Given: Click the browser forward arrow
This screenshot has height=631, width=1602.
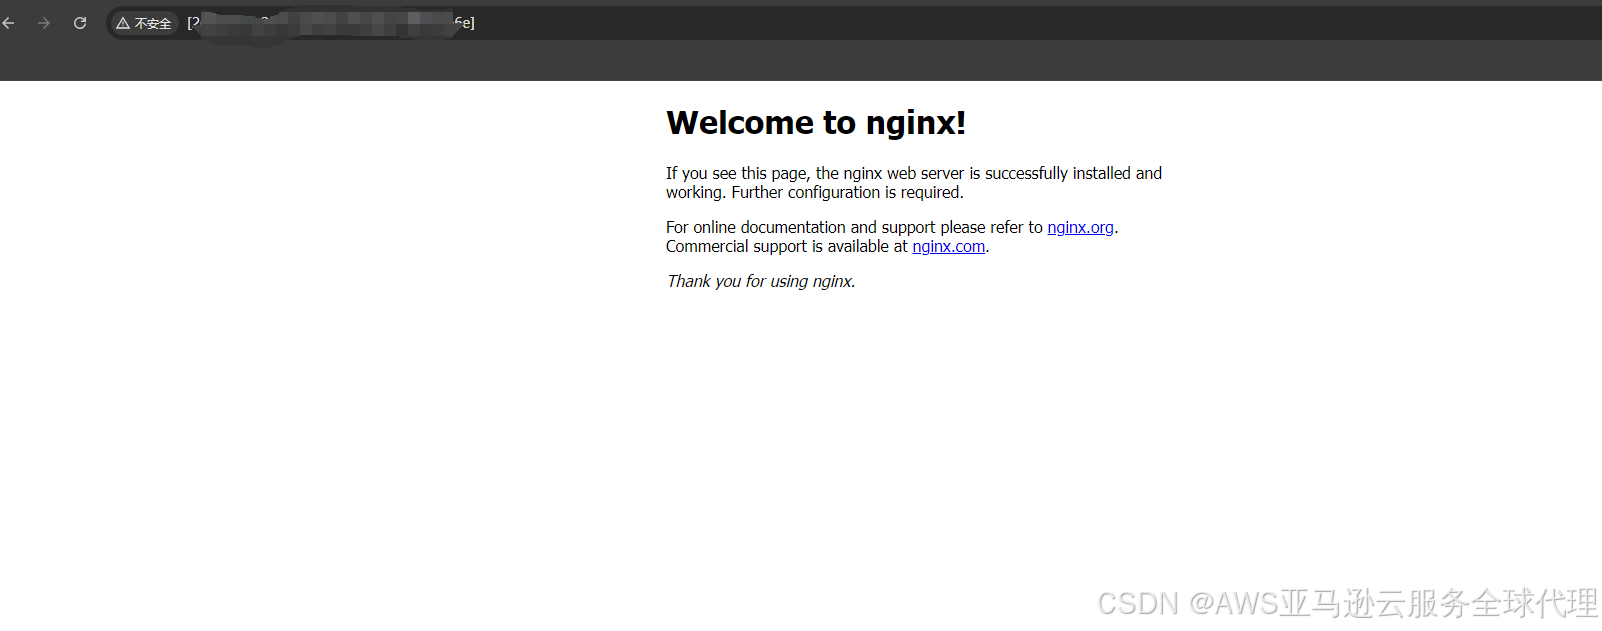Looking at the screenshot, I should pyautogui.click(x=44, y=23).
